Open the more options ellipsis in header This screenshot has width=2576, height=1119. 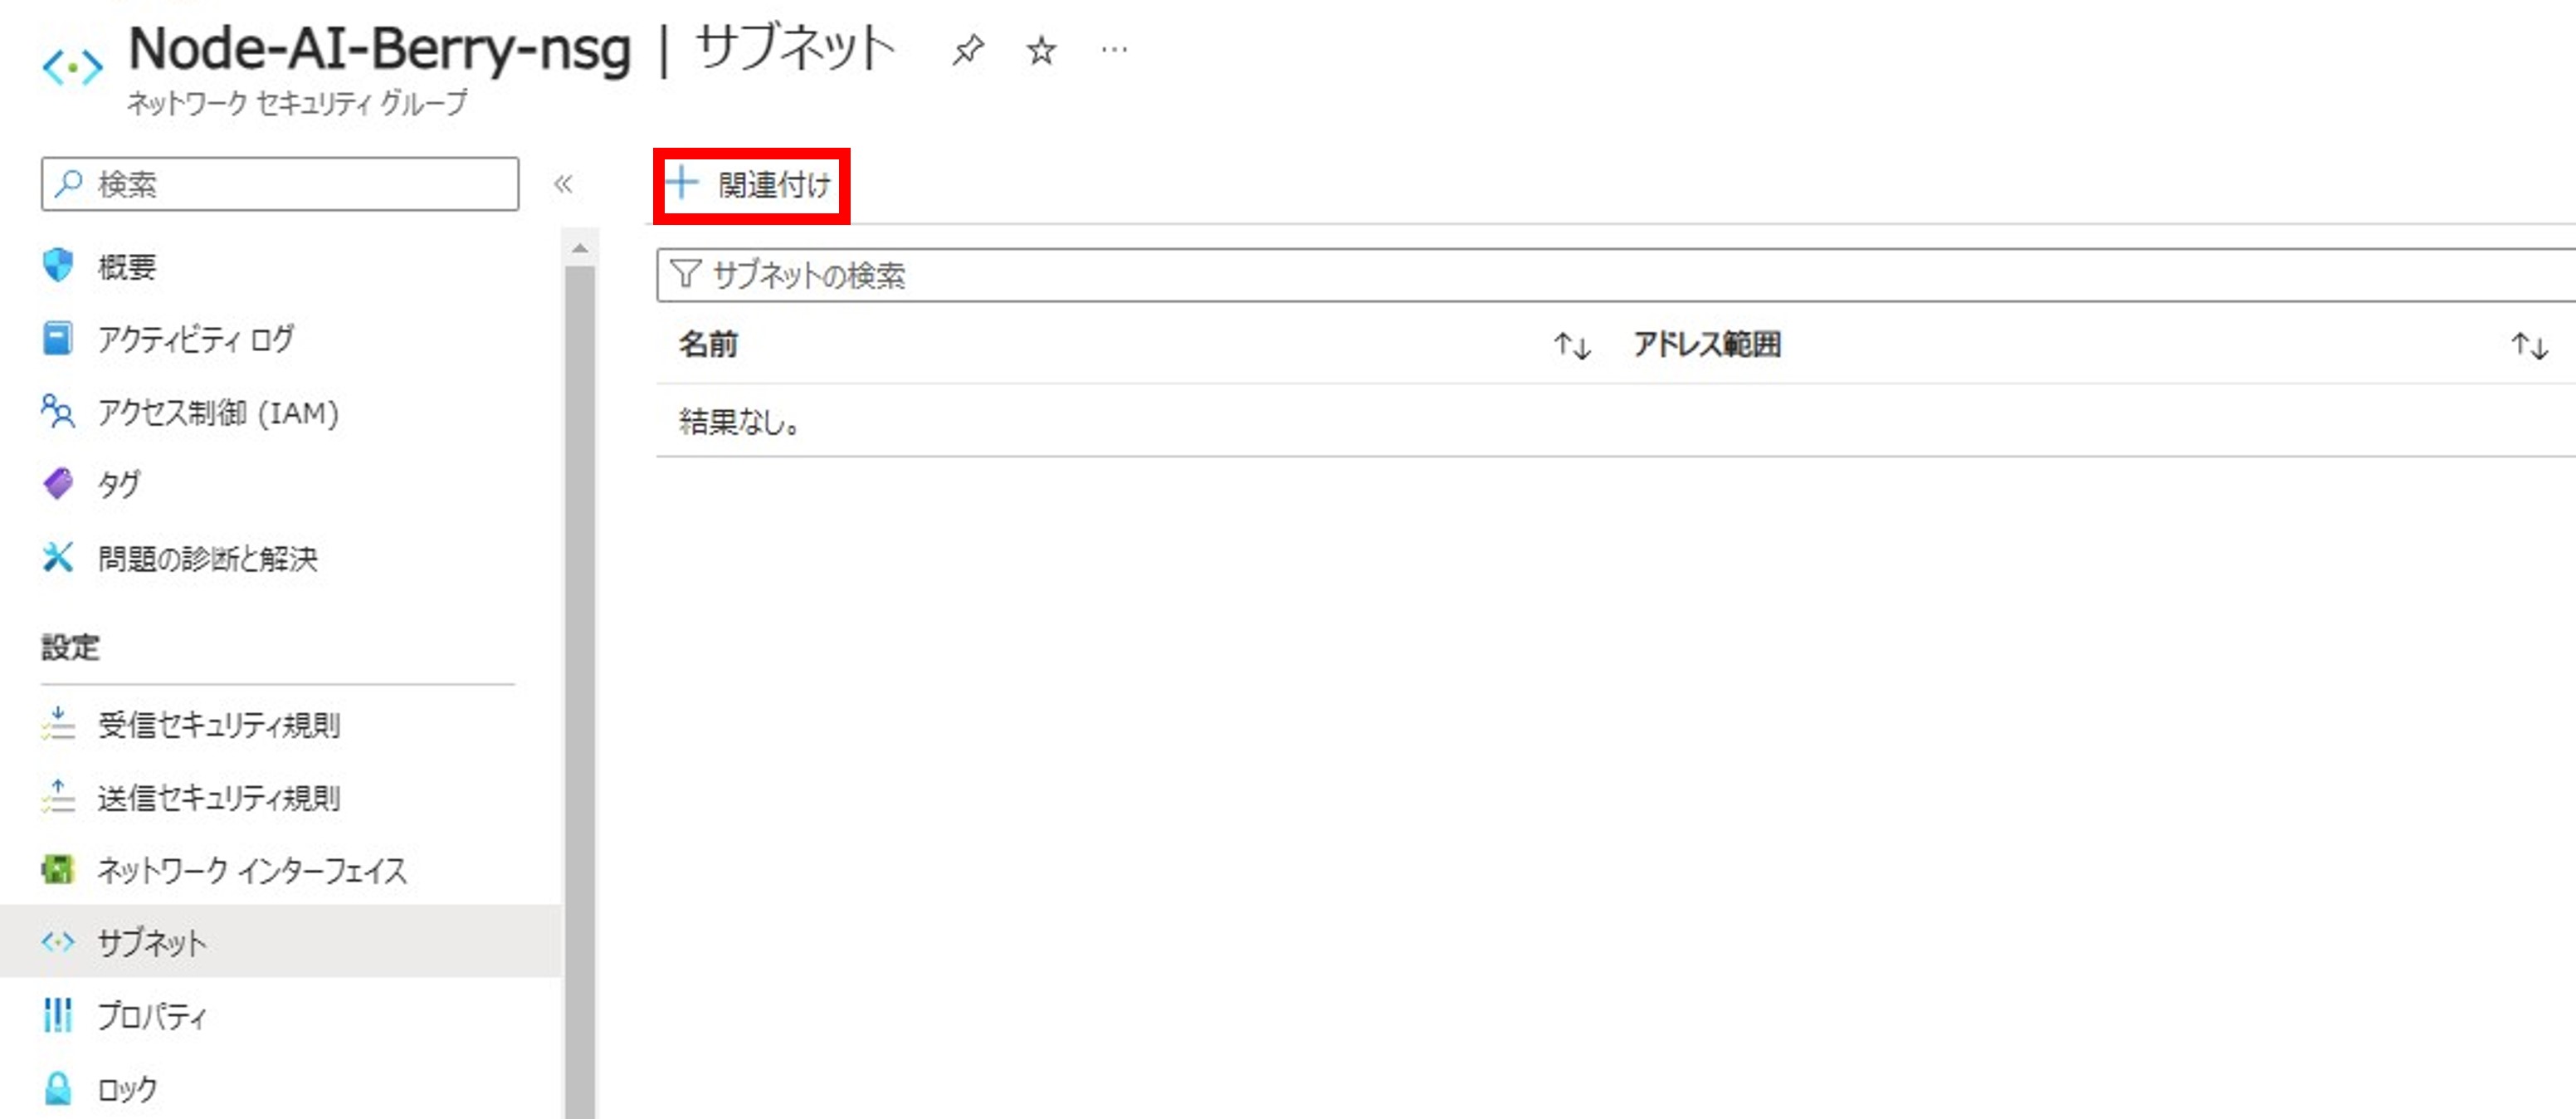pos(1114,49)
